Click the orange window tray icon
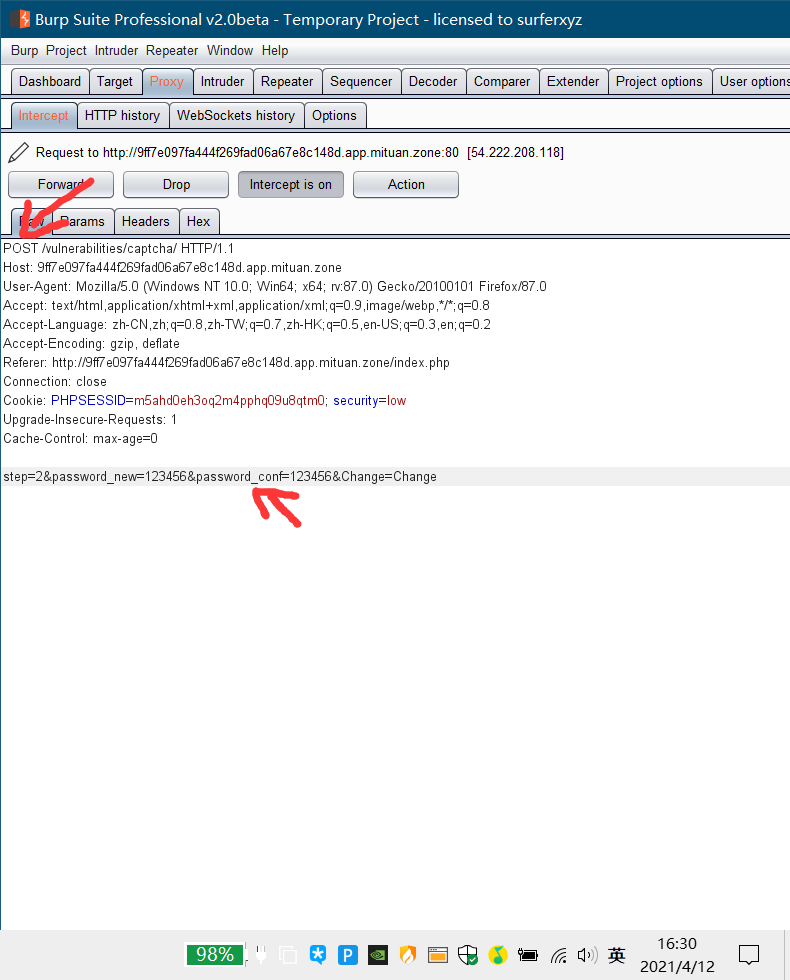This screenshot has width=790, height=980. [x=438, y=955]
